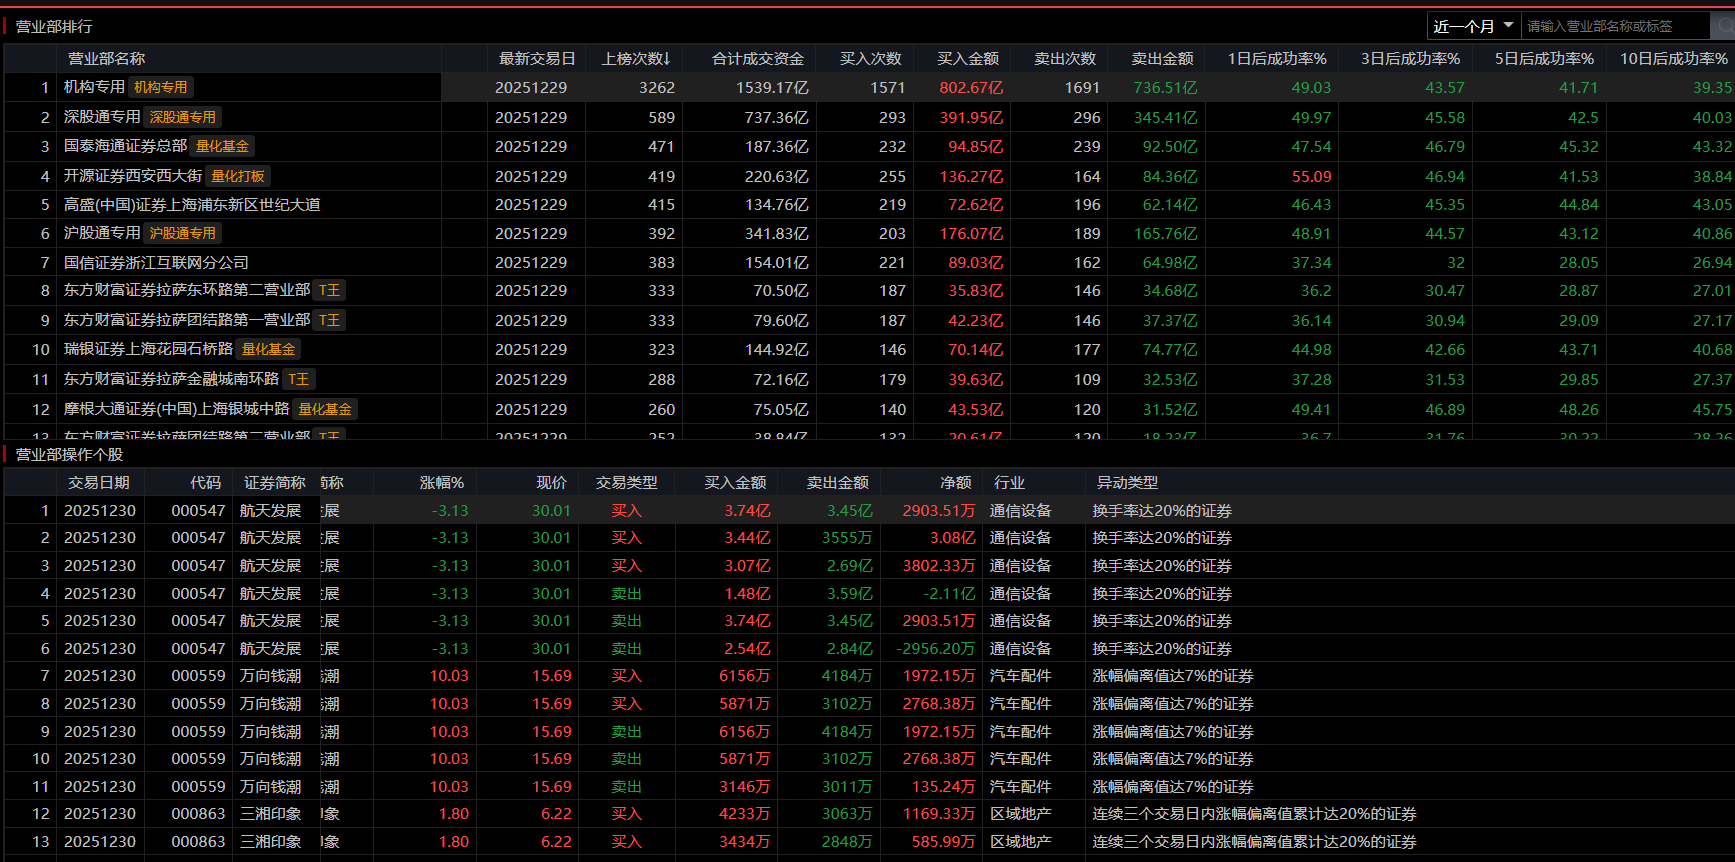The image size is (1735, 862).
Task: Click the 营业部 name search input field
Action: point(1612,26)
